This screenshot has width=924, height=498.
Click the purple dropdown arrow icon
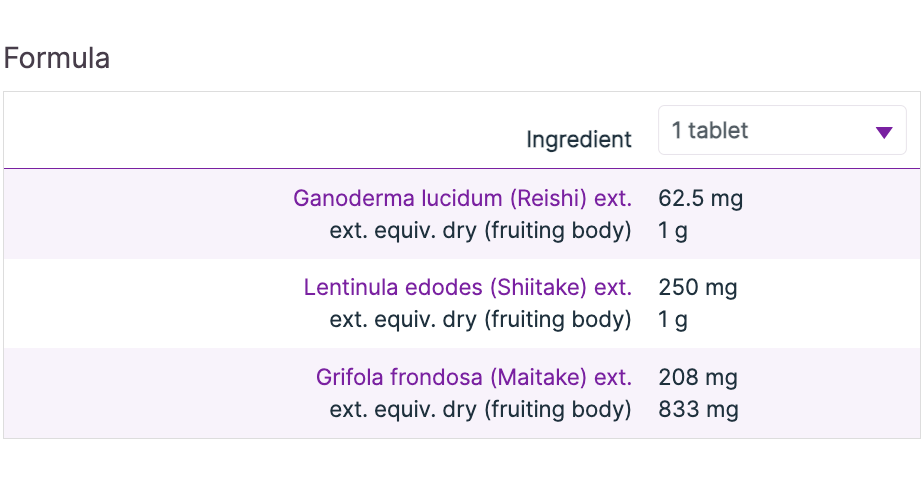[x=883, y=132]
